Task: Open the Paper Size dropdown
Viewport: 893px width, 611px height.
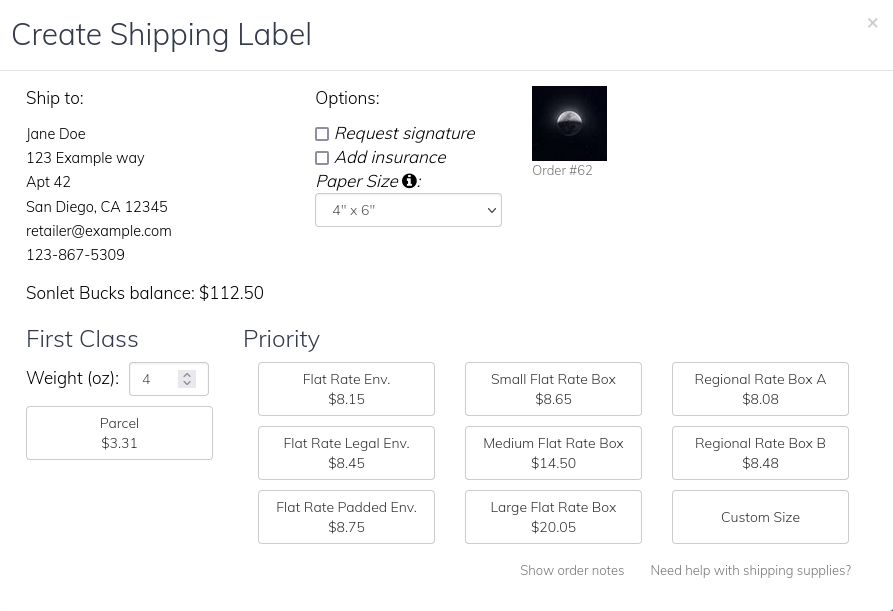Action: [408, 210]
